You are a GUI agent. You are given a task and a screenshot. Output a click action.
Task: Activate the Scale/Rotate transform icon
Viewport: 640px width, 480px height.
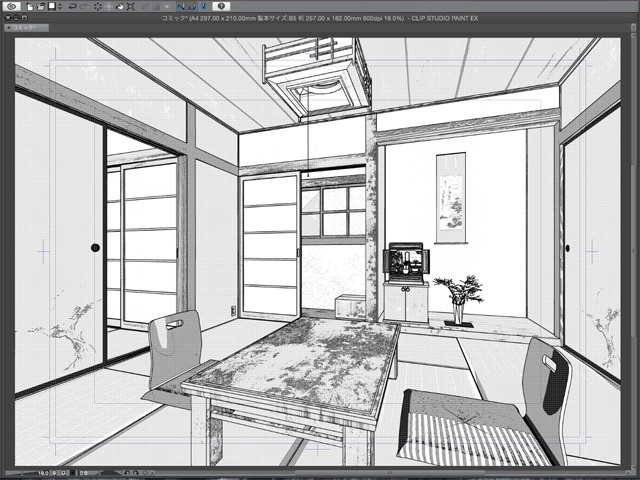click(x=131, y=6)
